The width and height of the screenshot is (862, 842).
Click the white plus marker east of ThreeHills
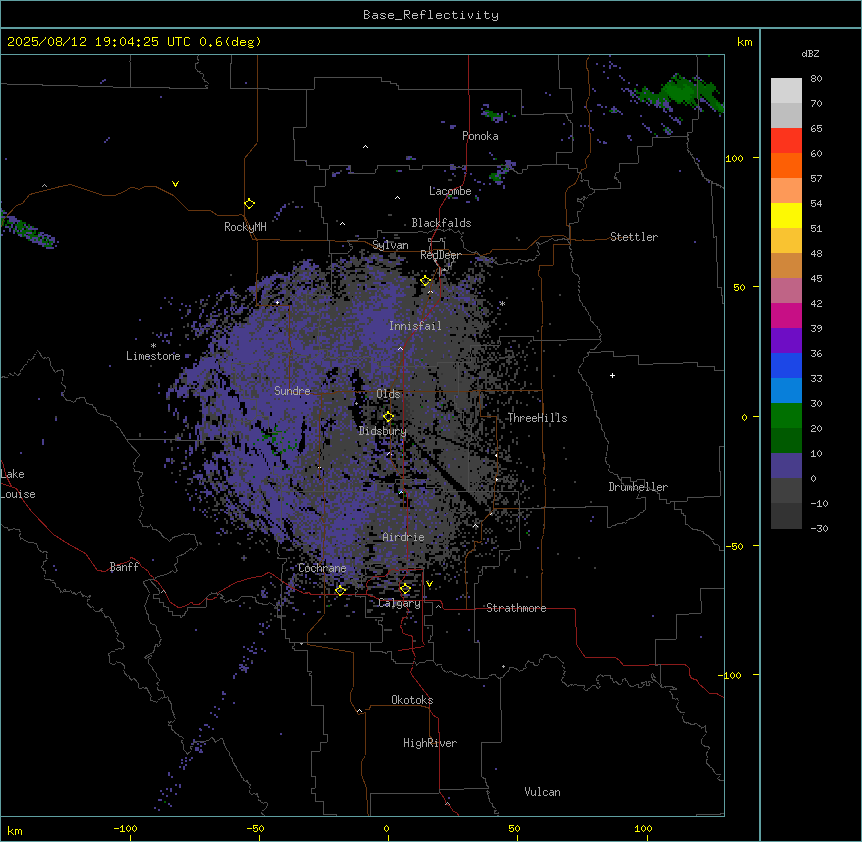(612, 375)
